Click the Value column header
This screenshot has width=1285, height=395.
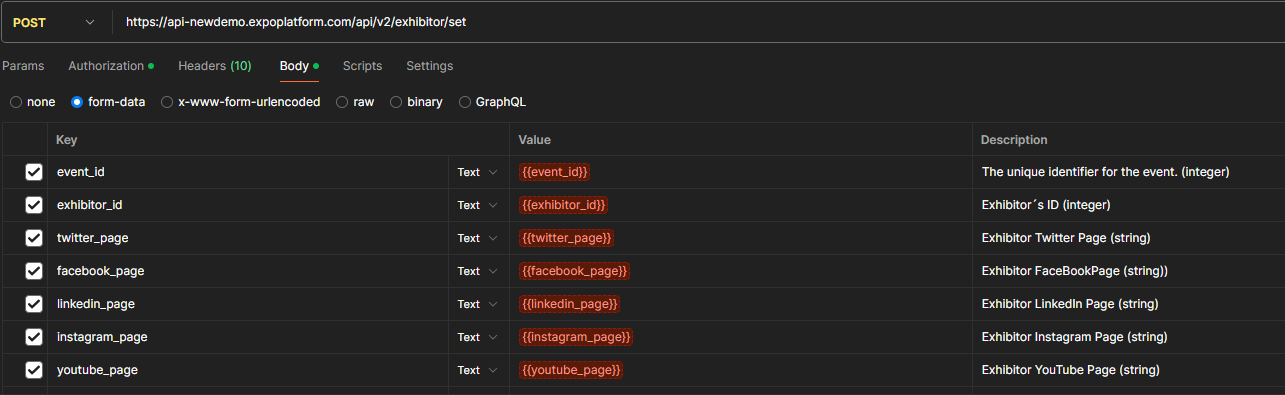534,140
